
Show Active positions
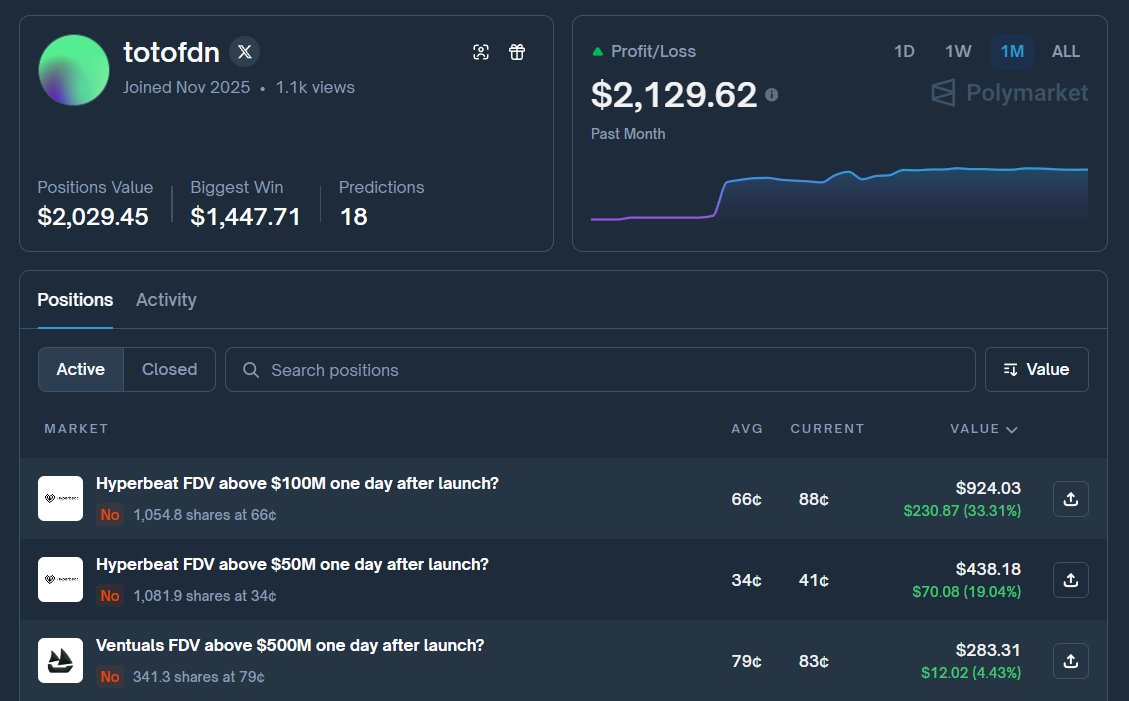click(81, 369)
